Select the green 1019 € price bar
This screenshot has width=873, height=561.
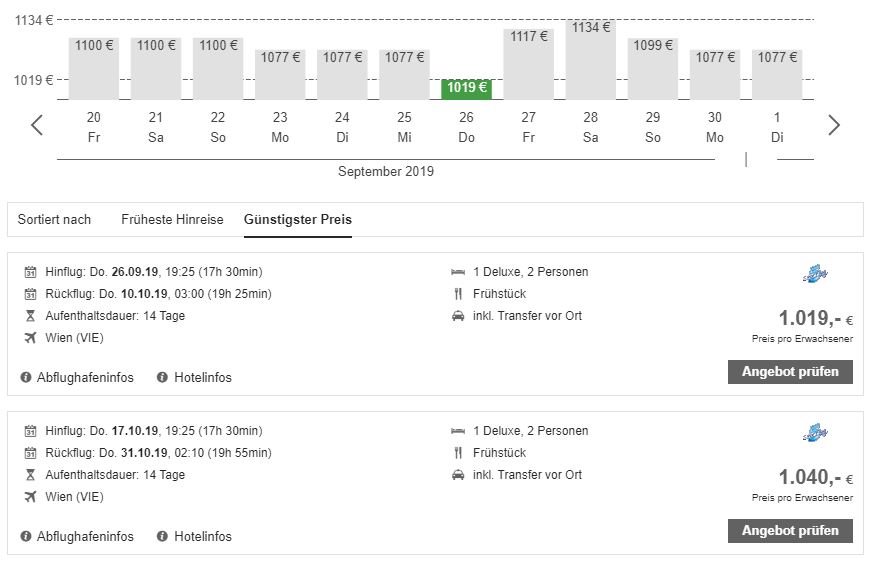pos(467,88)
